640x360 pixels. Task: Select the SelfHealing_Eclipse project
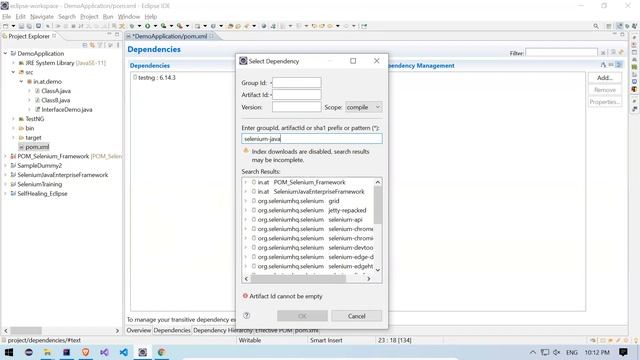coord(42,194)
